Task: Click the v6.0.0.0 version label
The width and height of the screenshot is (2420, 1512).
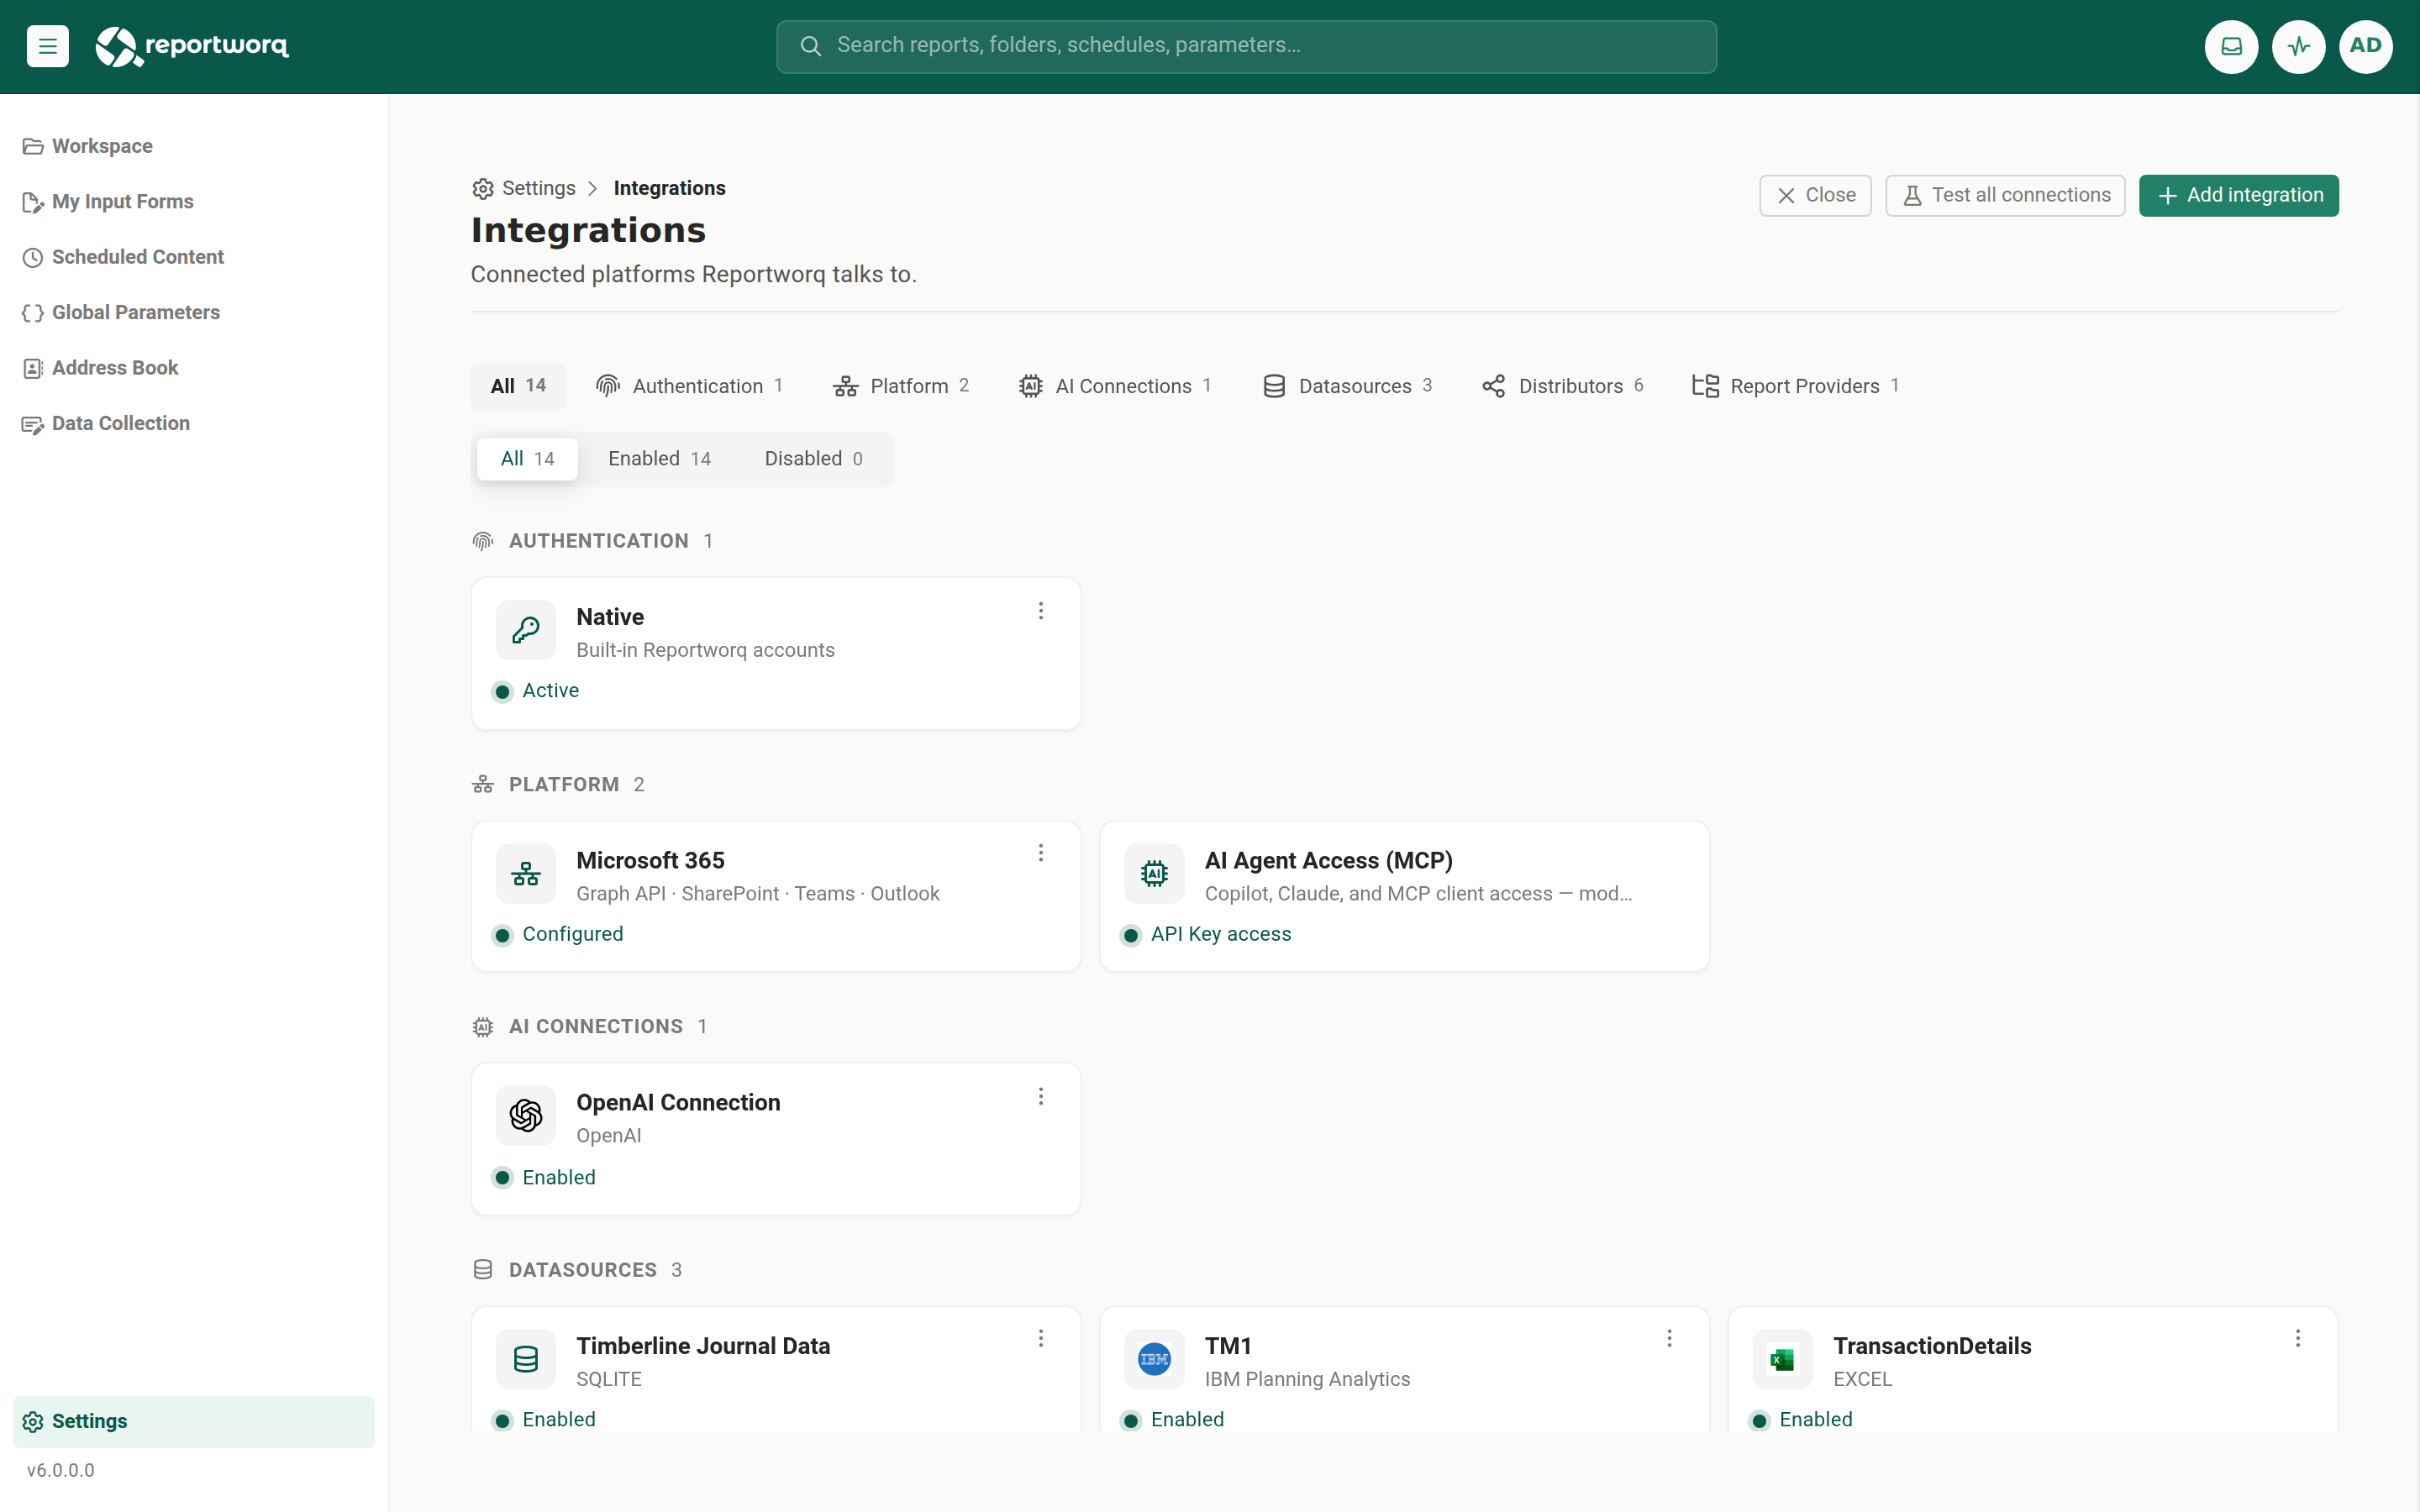Action: [60, 1471]
